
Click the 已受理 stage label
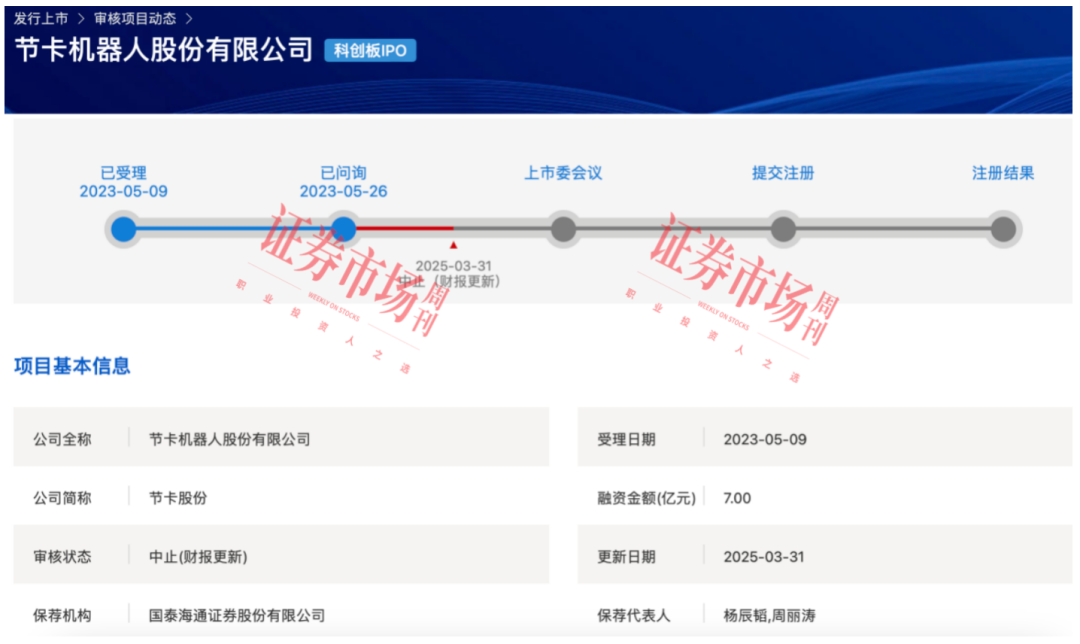tap(123, 173)
